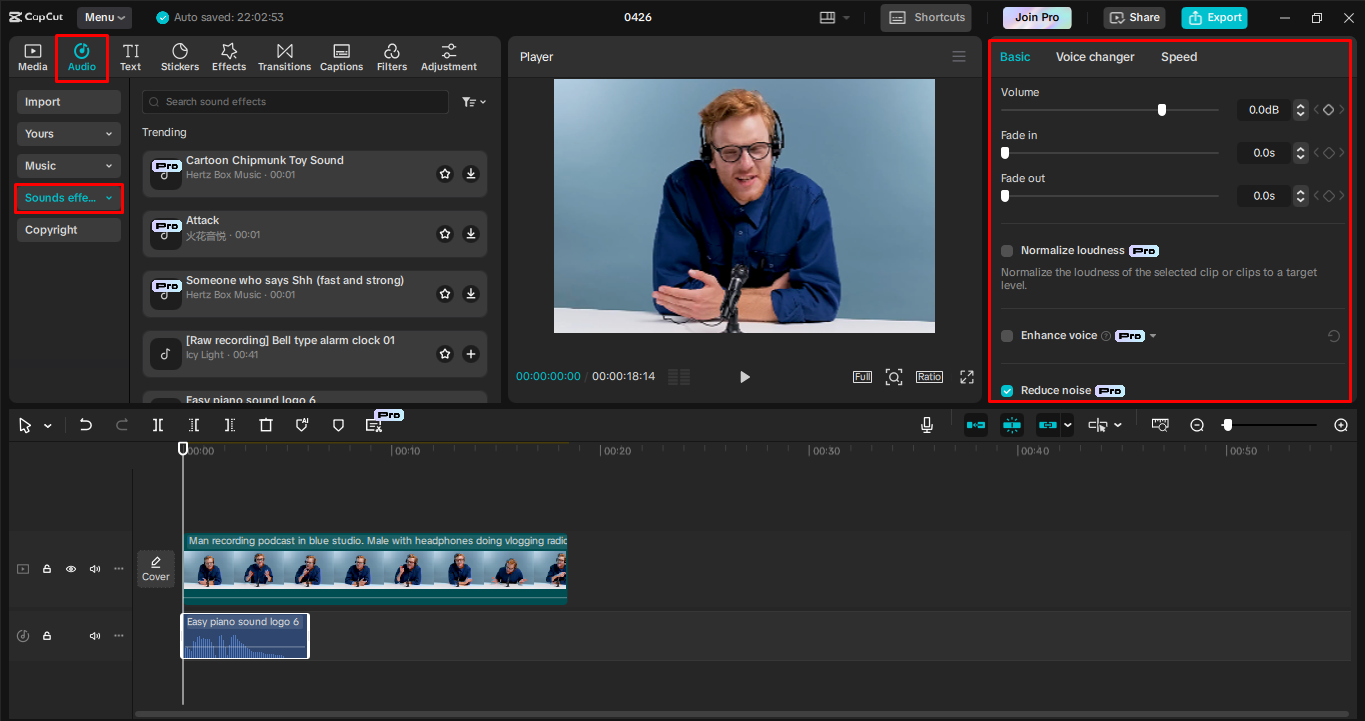The height and width of the screenshot is (721, 1365).
Task: Click the Volume stepper arrows
Action: [x=1300, y=110]
